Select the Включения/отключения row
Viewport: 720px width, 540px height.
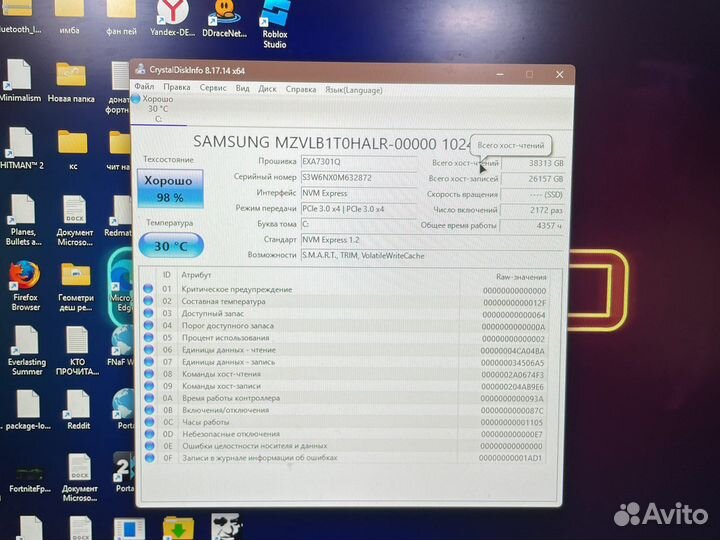point(344,410)
